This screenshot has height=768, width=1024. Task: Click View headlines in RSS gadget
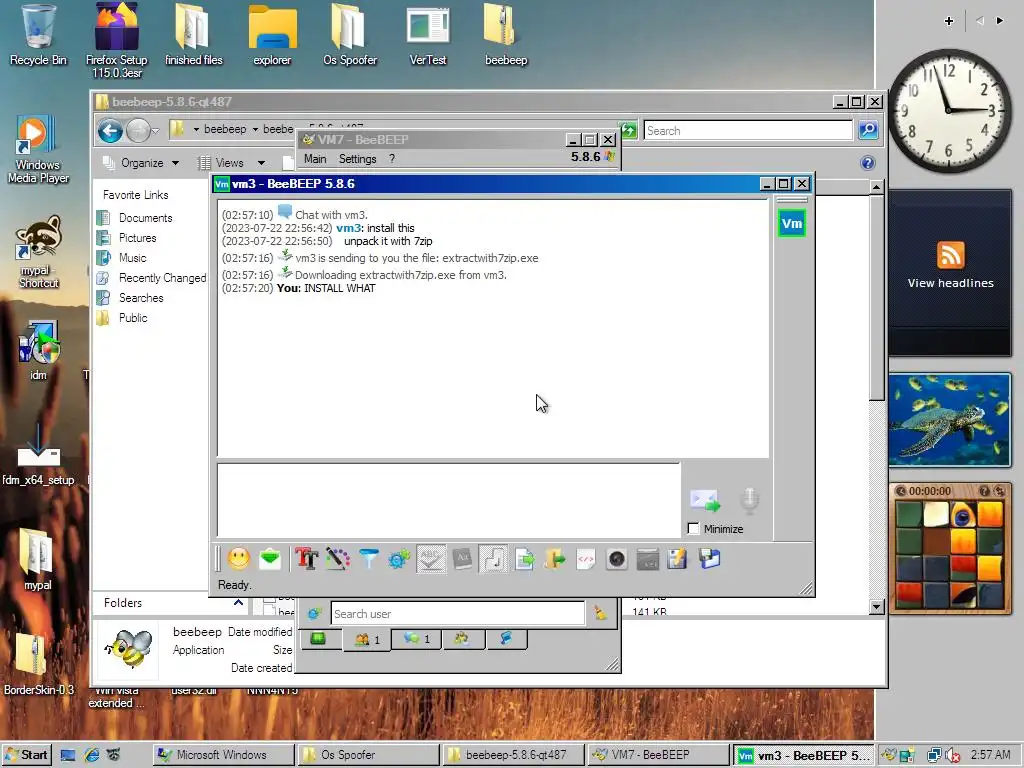(x=950, y=283)
